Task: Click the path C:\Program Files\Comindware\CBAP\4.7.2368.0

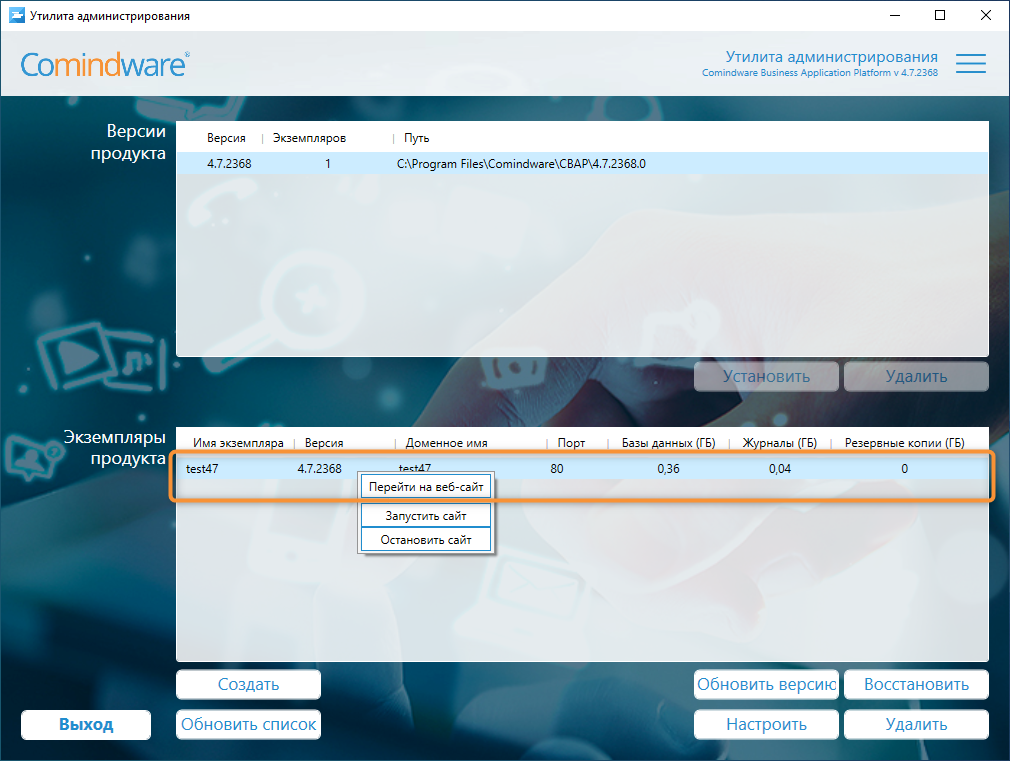Action: click(x=521, y=164)
